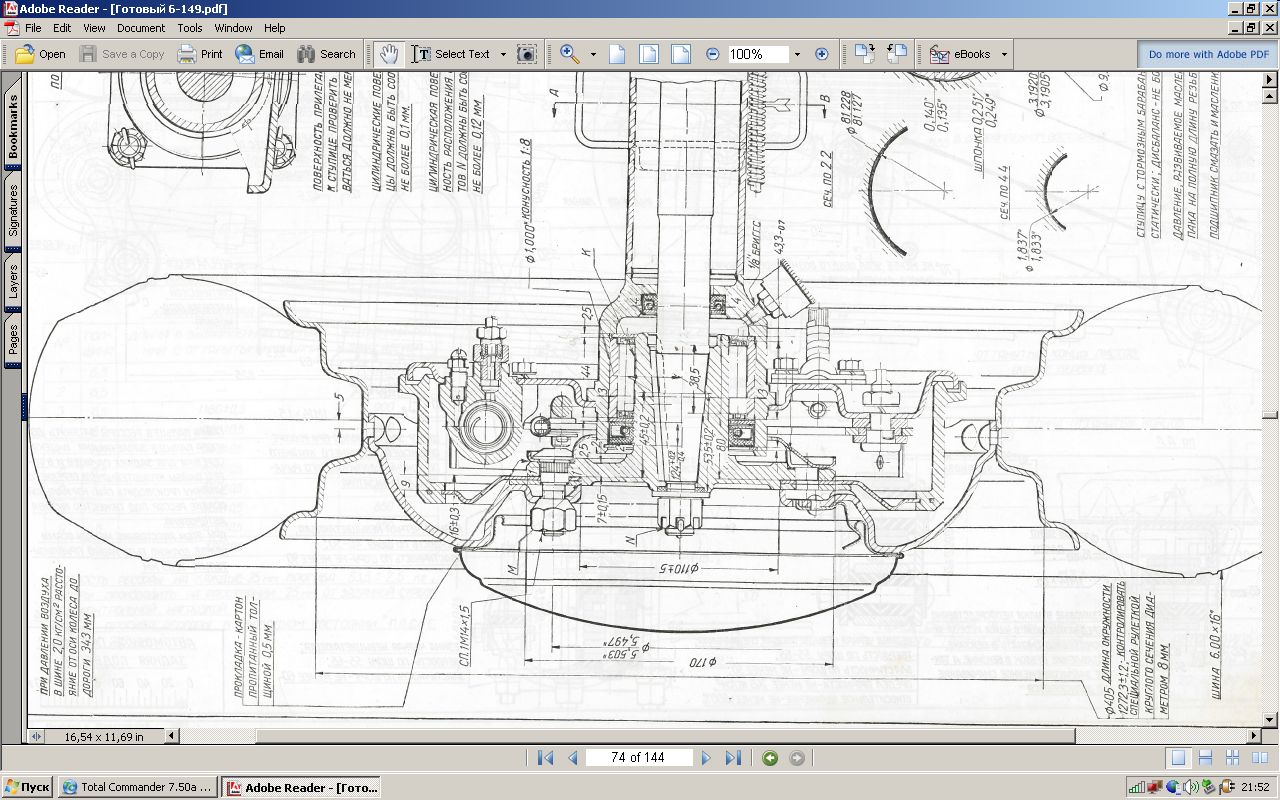Expand the eBooks dropdown arrow
This screenshot has width=1280, height=800.
1004,54
